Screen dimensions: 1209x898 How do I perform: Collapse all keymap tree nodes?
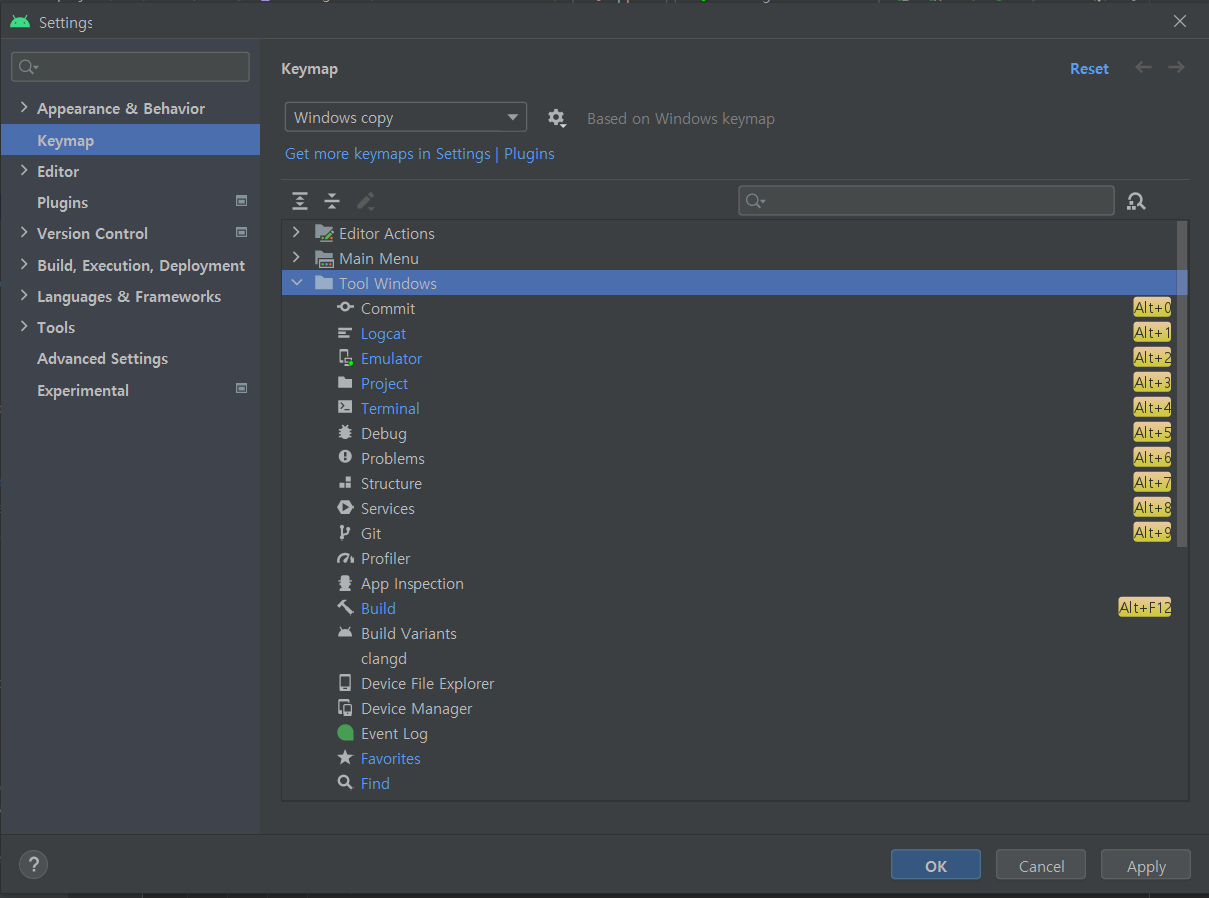pos(332,201)
